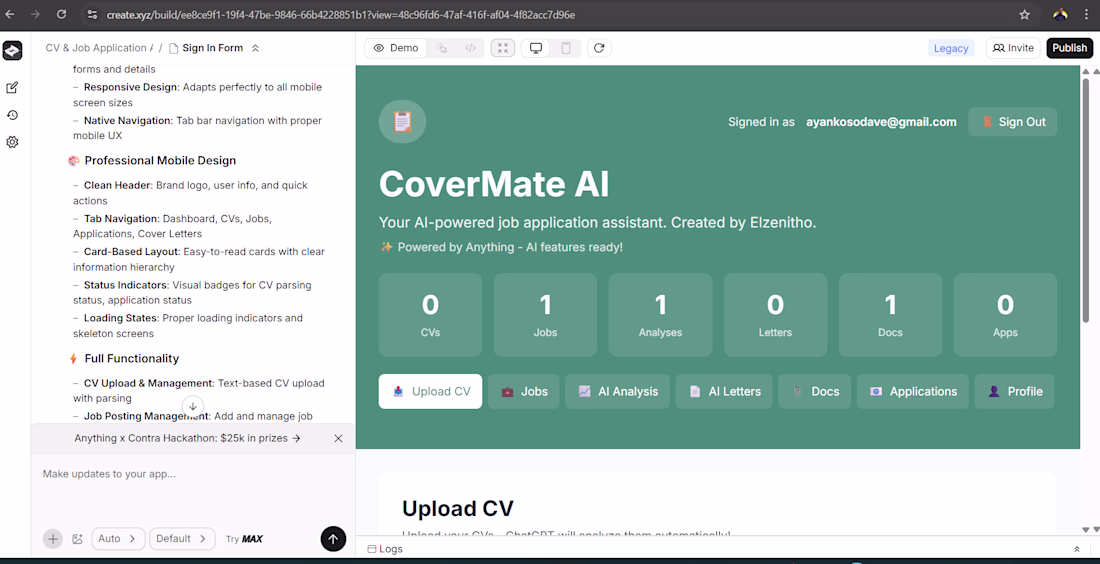Click the Try MAX link
1100x564 pixels.
click(244, 539)
